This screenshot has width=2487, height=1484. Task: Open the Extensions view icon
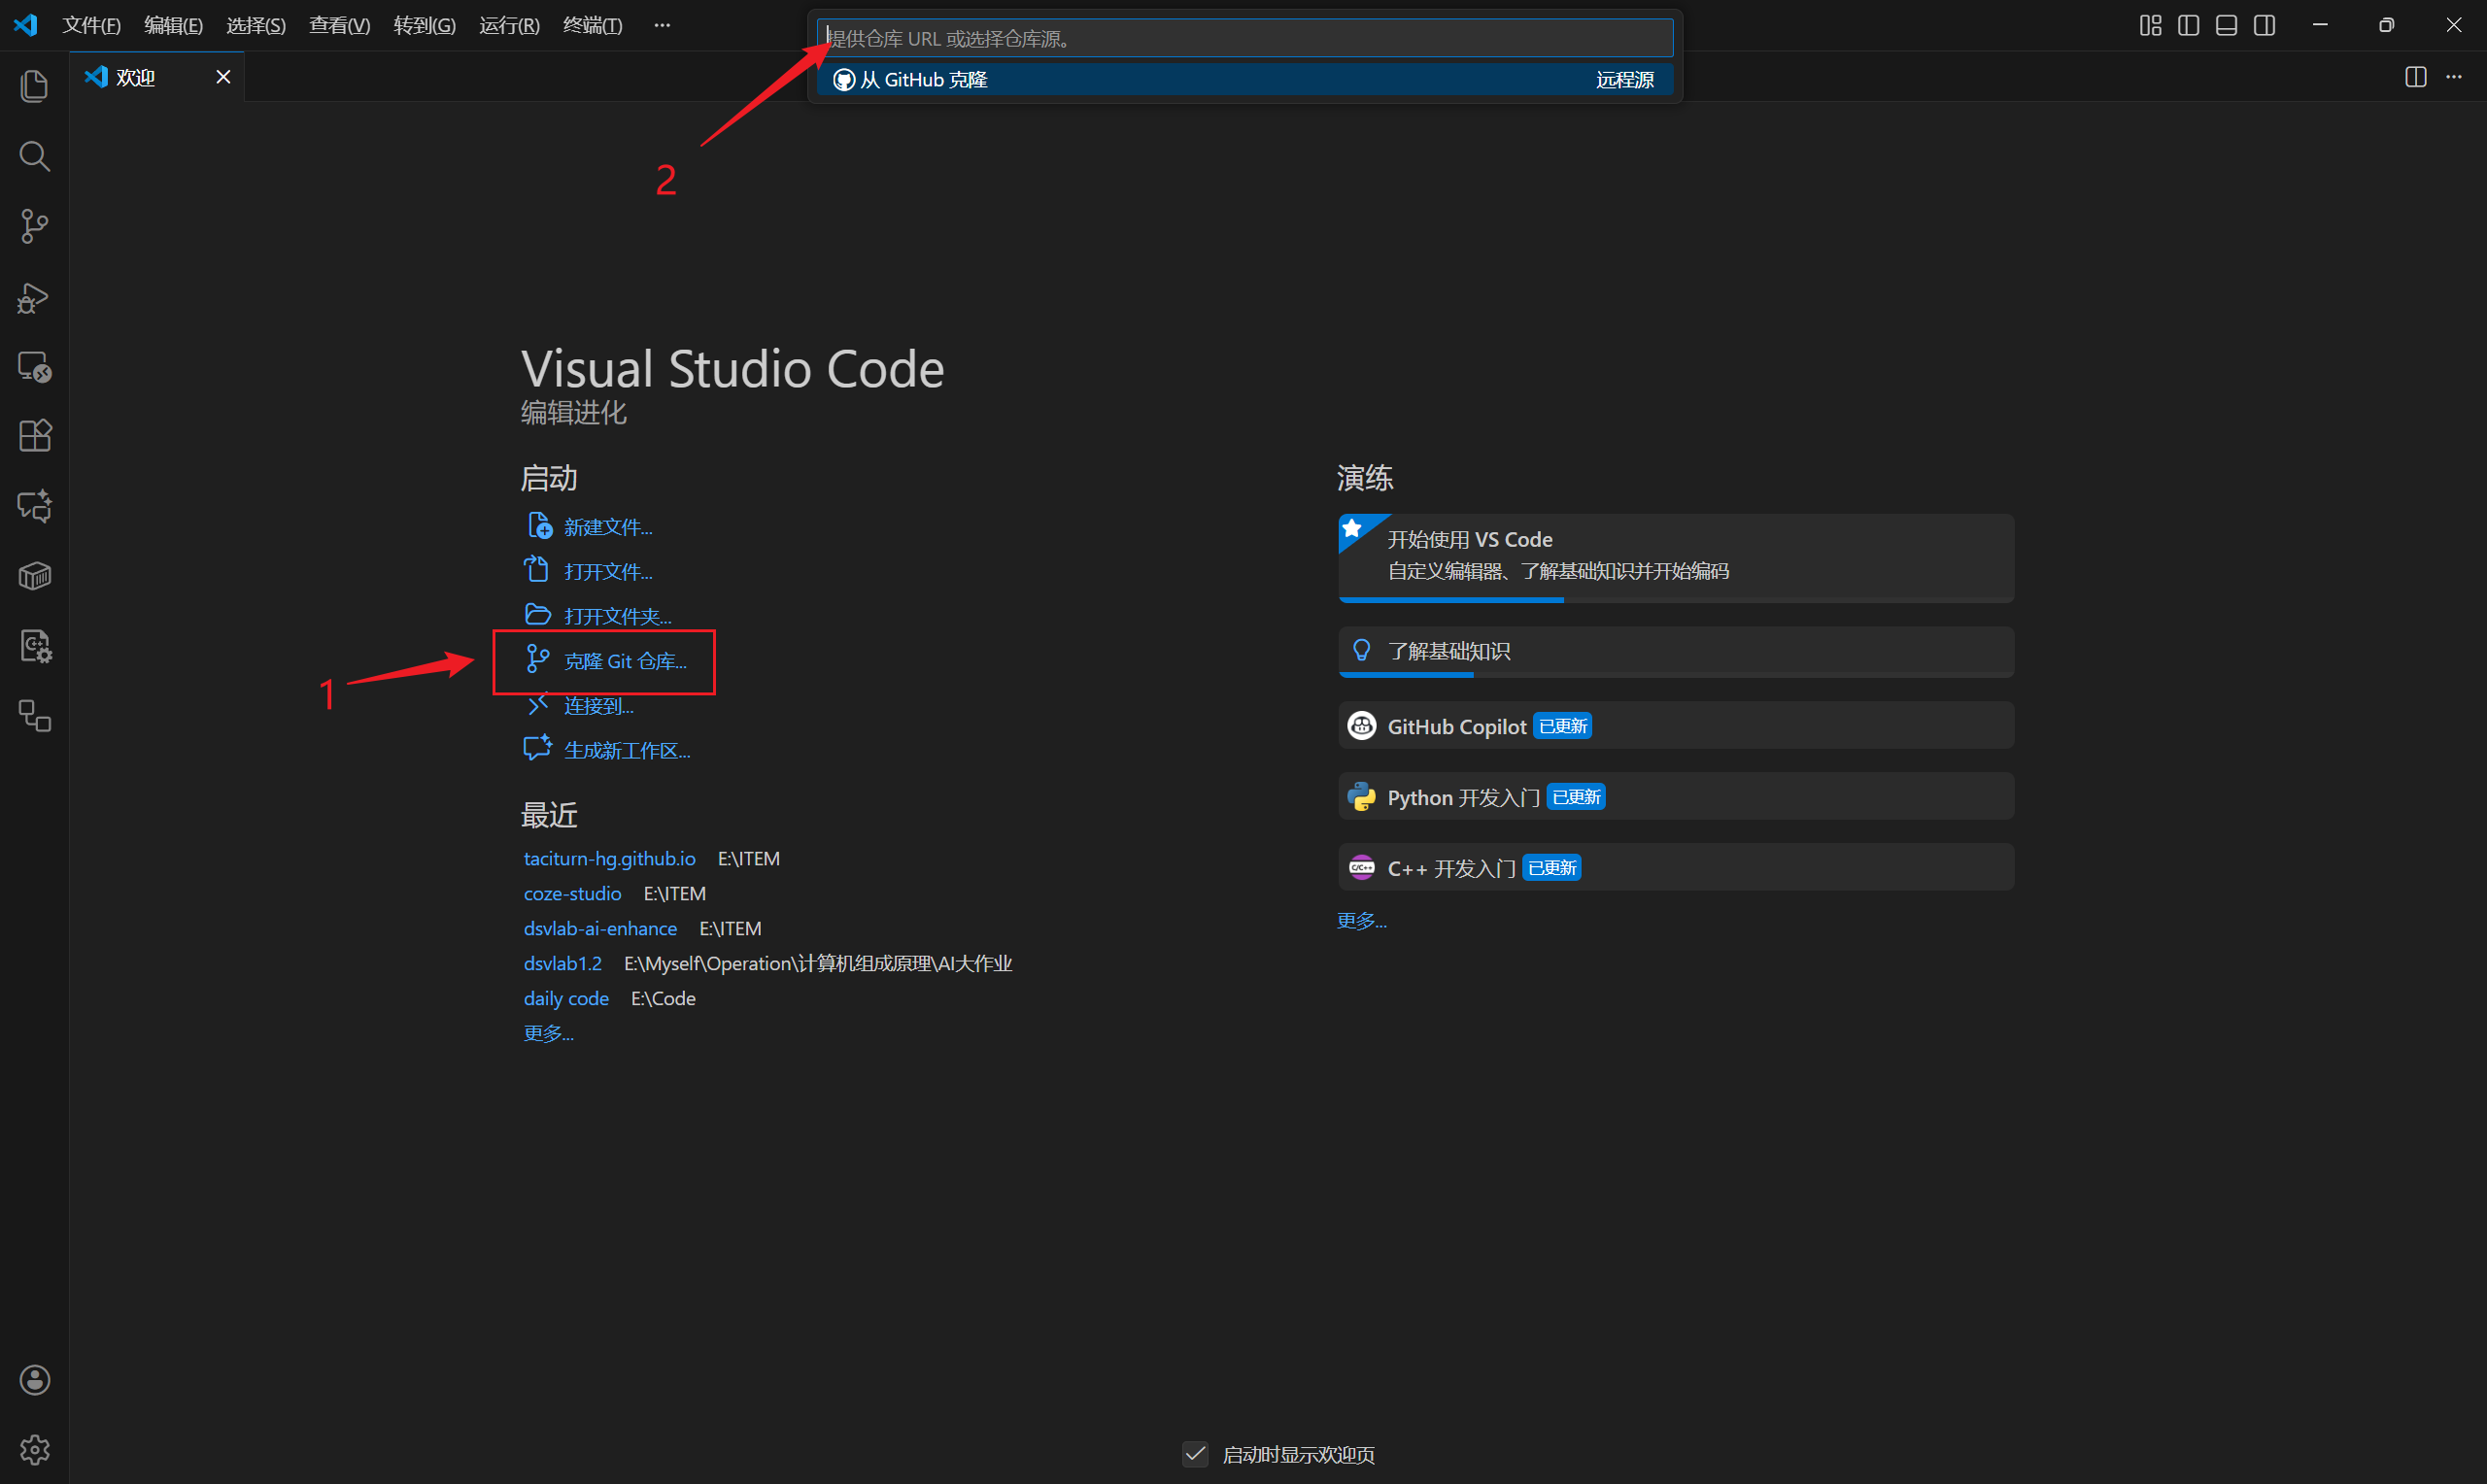34,436
